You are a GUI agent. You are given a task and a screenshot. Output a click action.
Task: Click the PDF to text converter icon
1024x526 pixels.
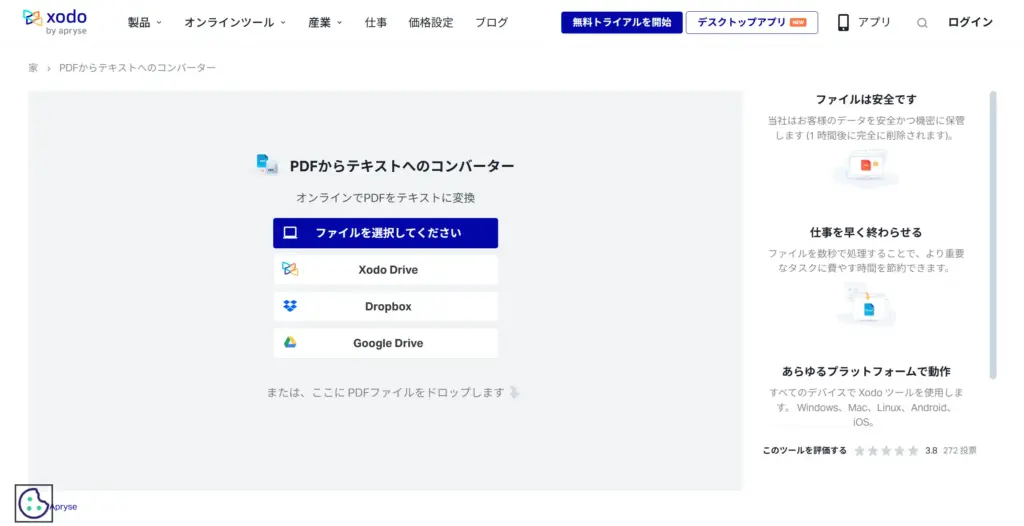click(x=266, y=166)
